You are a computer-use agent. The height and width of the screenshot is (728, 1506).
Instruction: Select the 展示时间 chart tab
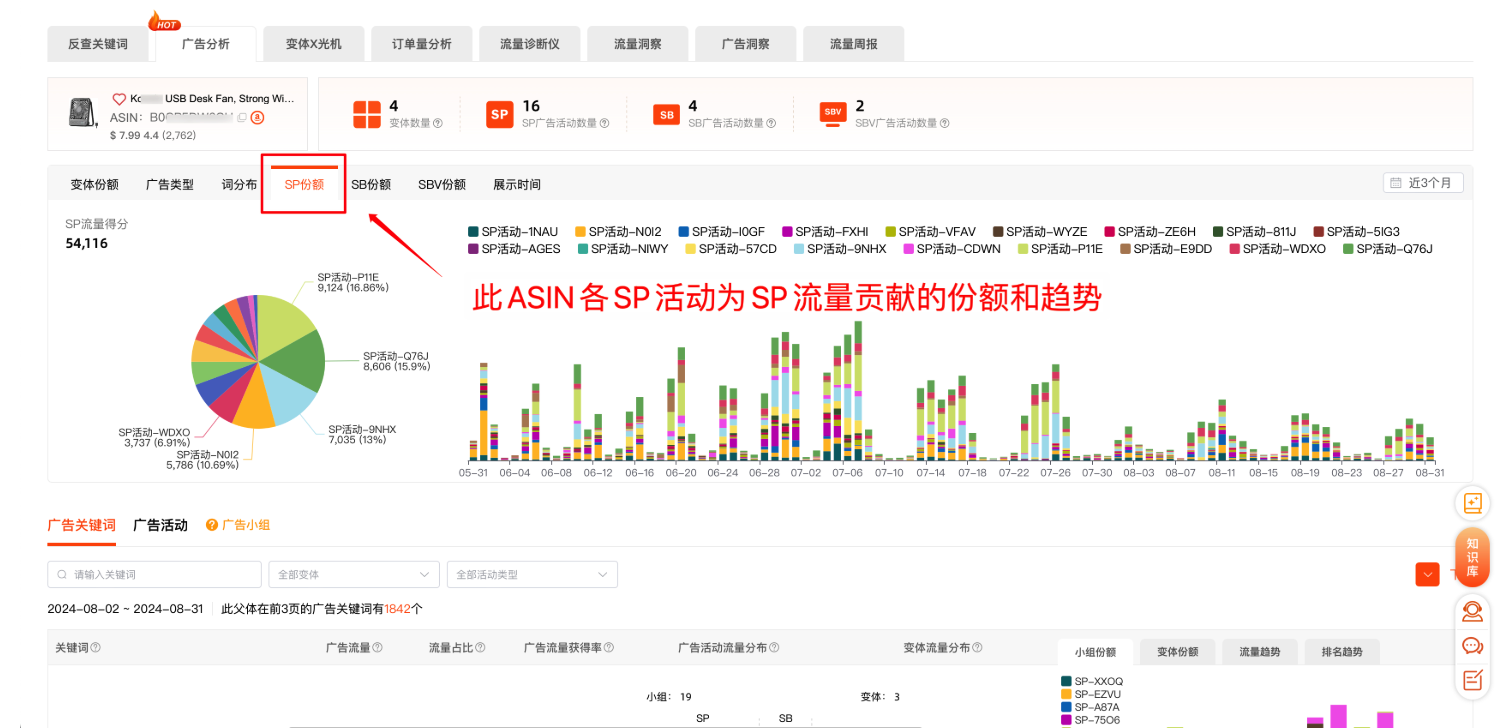pyautogui.click(x=517, y=185)
